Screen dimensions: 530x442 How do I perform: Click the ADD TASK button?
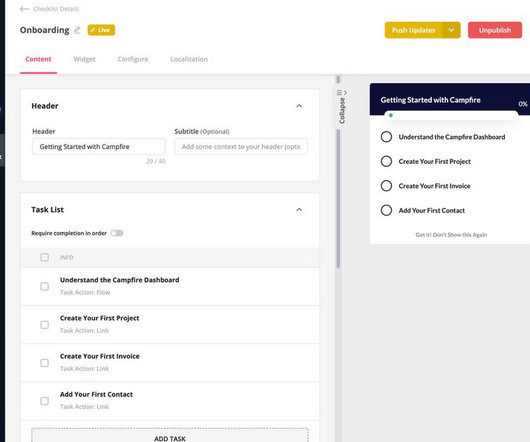coord(170,436)
